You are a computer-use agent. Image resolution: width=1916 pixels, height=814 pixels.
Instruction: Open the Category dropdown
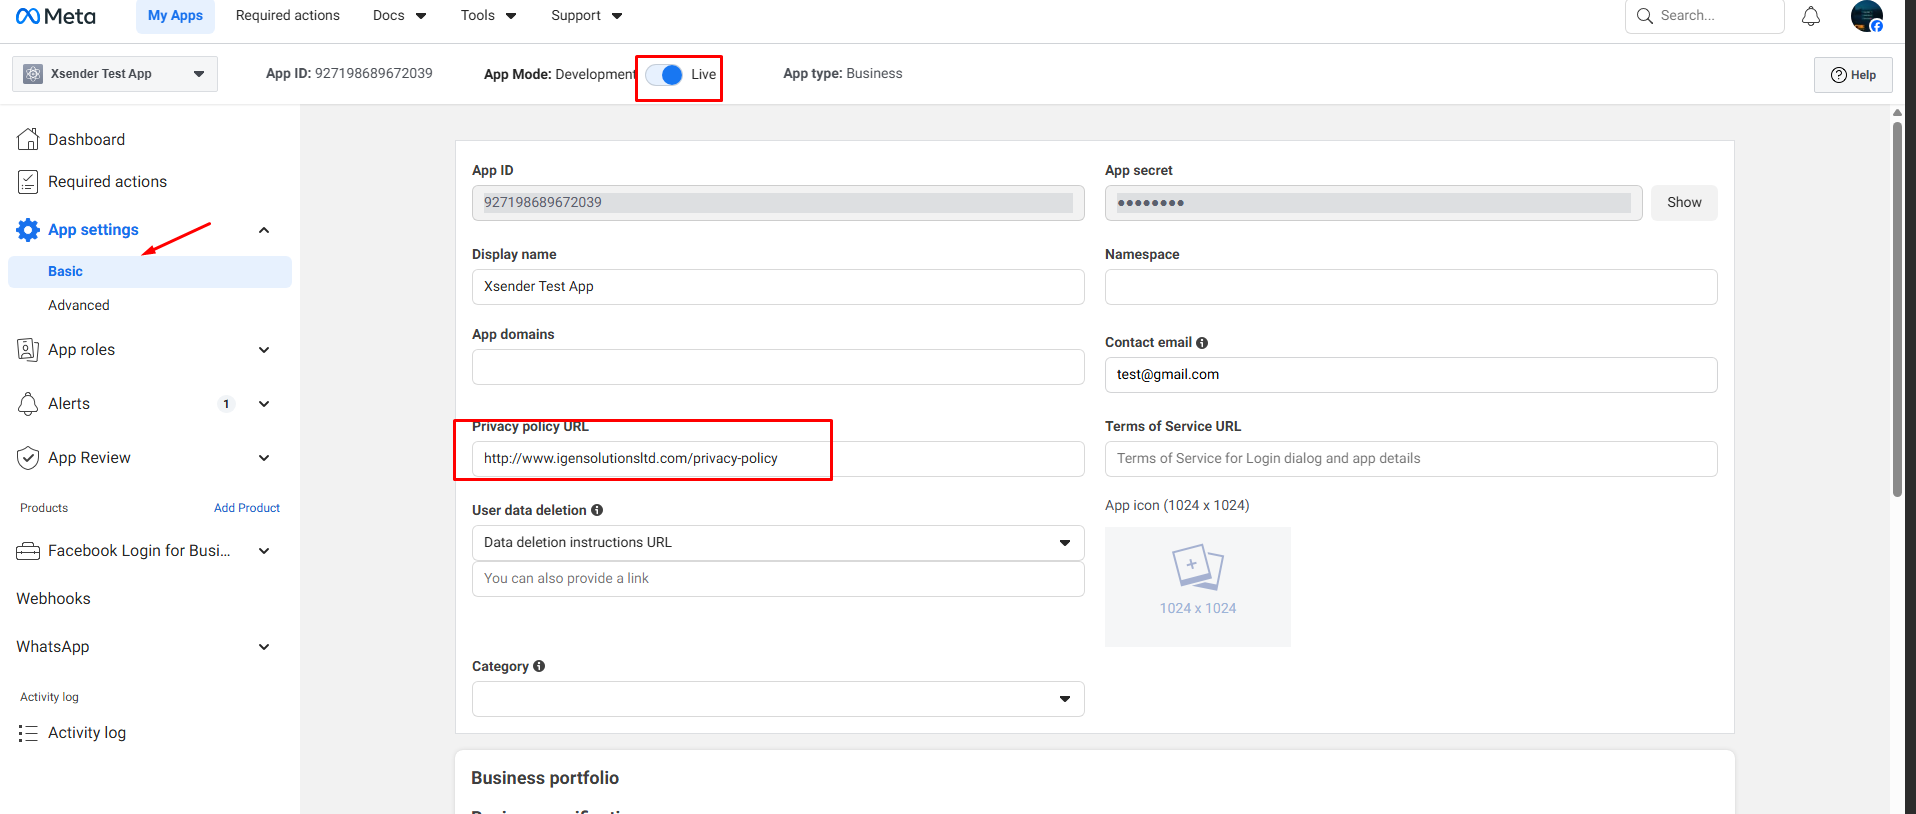pos(777,699)
